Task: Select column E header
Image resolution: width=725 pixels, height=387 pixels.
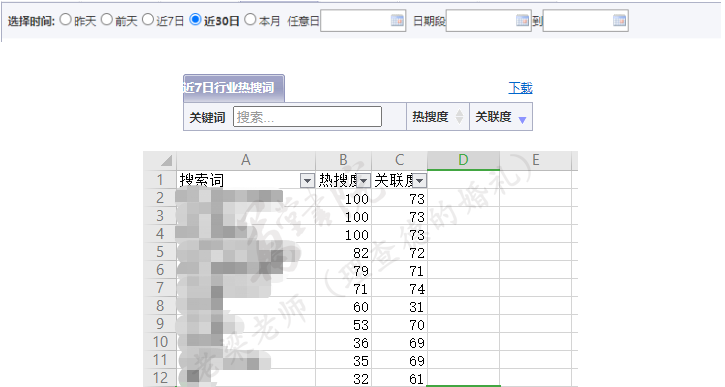Action: [536, 160]
